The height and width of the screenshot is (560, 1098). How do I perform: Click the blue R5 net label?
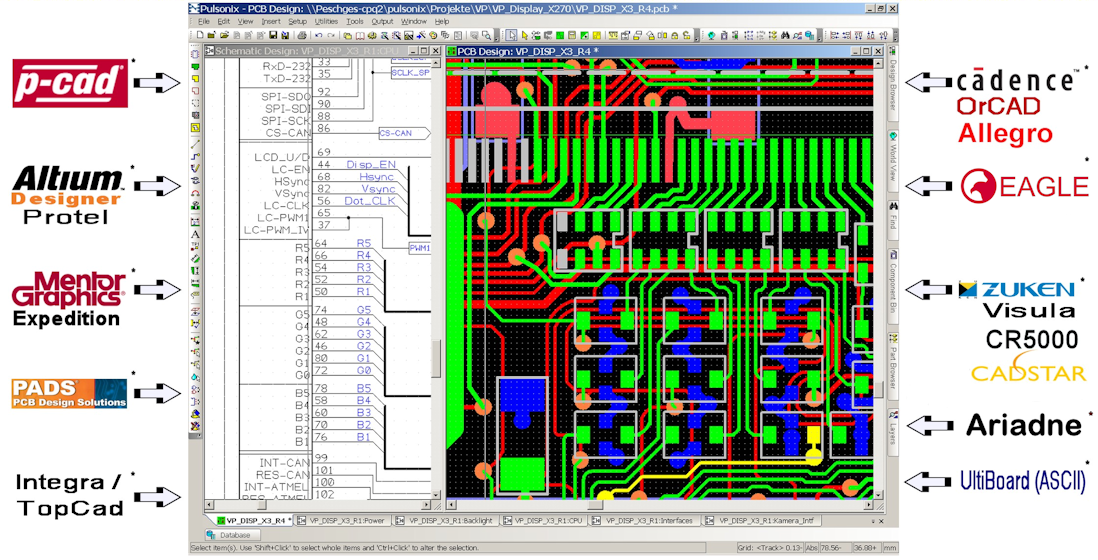363,244
